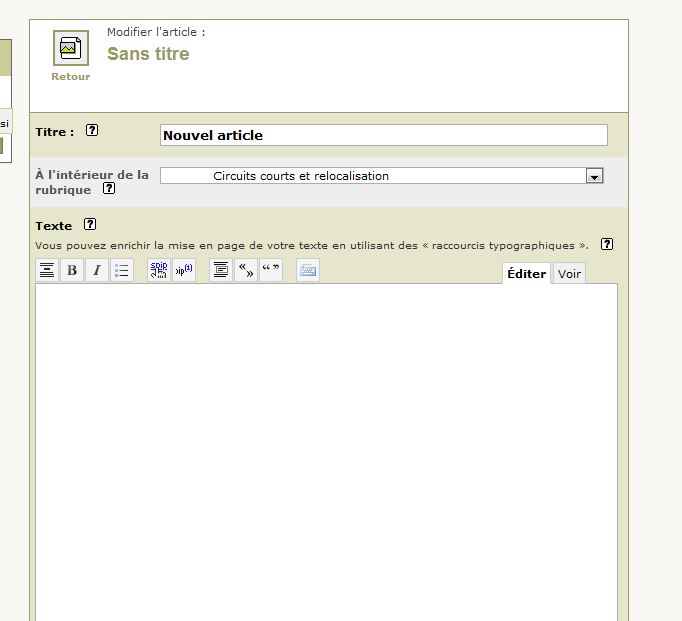The width and height of the screenshot is (682, 621).
Task: Select the Éditer tab
Action: tap(526, 274)
